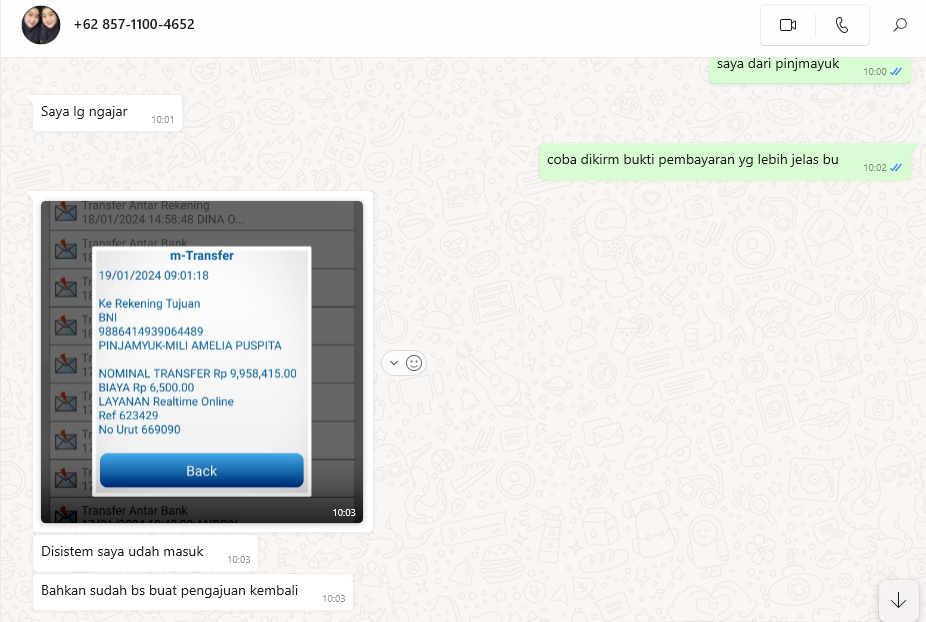The image size is (926, 622).
Task: Select the message 'coba dikirm bukti pembayaran yg lebih jelas bu'
Action: pos(725,161)
